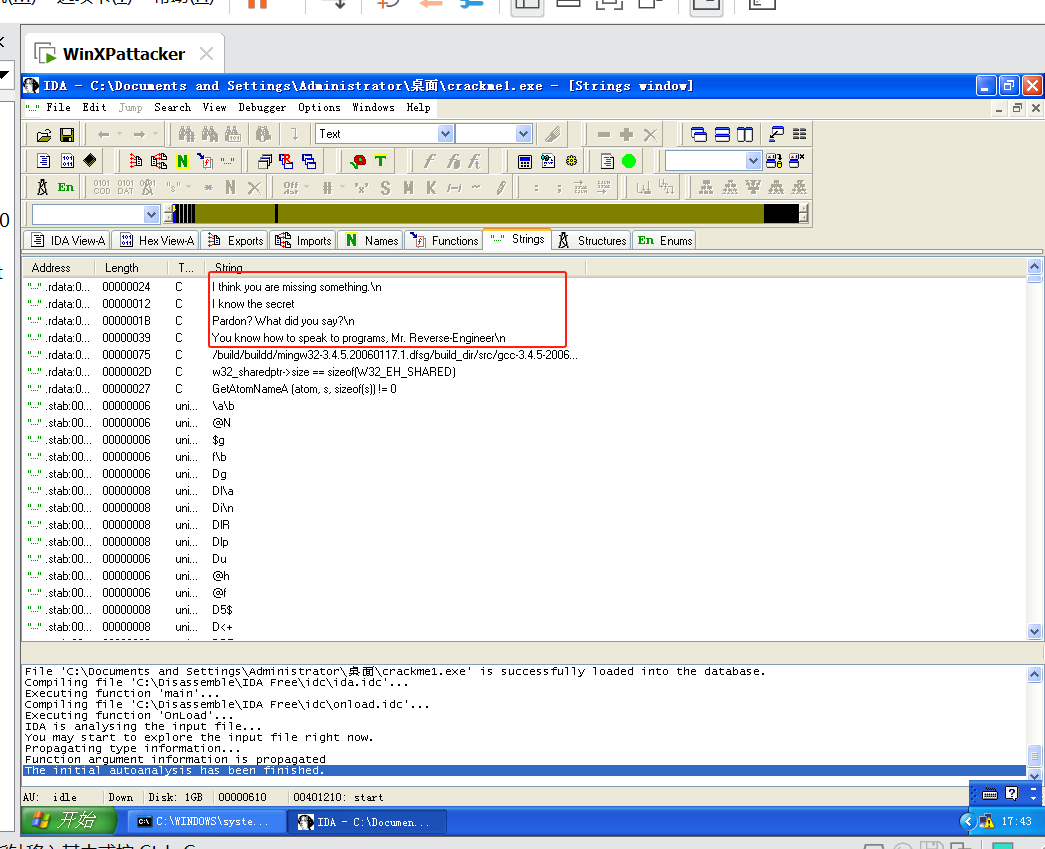Switch to the Names tab

pos(370,241)
